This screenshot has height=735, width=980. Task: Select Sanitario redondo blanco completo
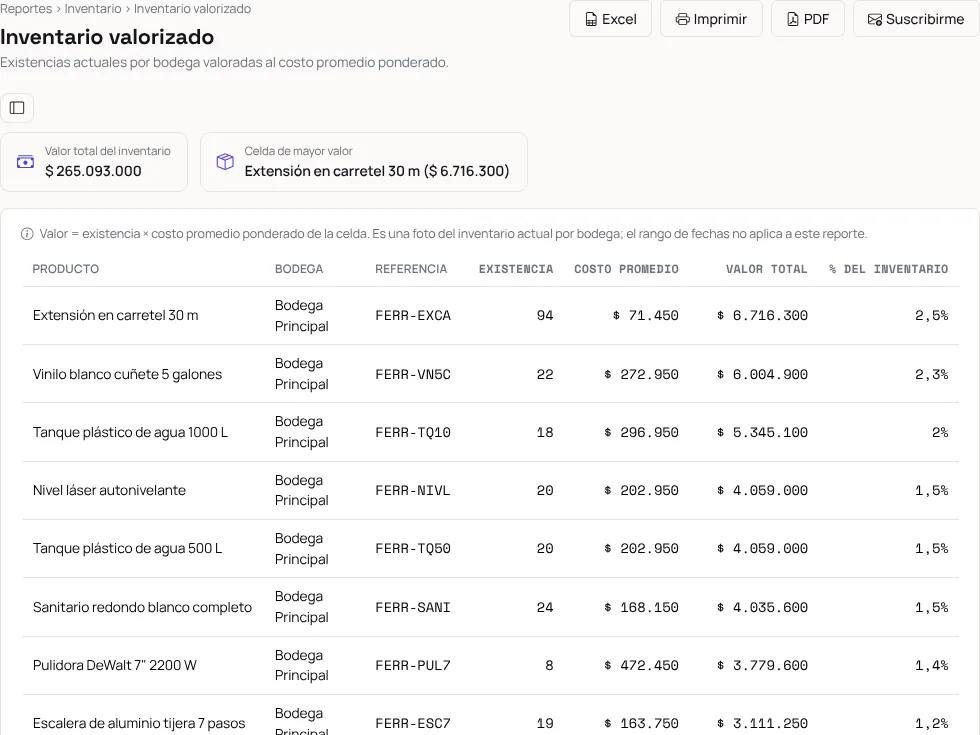pyautogui.click(x=142, y=608)
